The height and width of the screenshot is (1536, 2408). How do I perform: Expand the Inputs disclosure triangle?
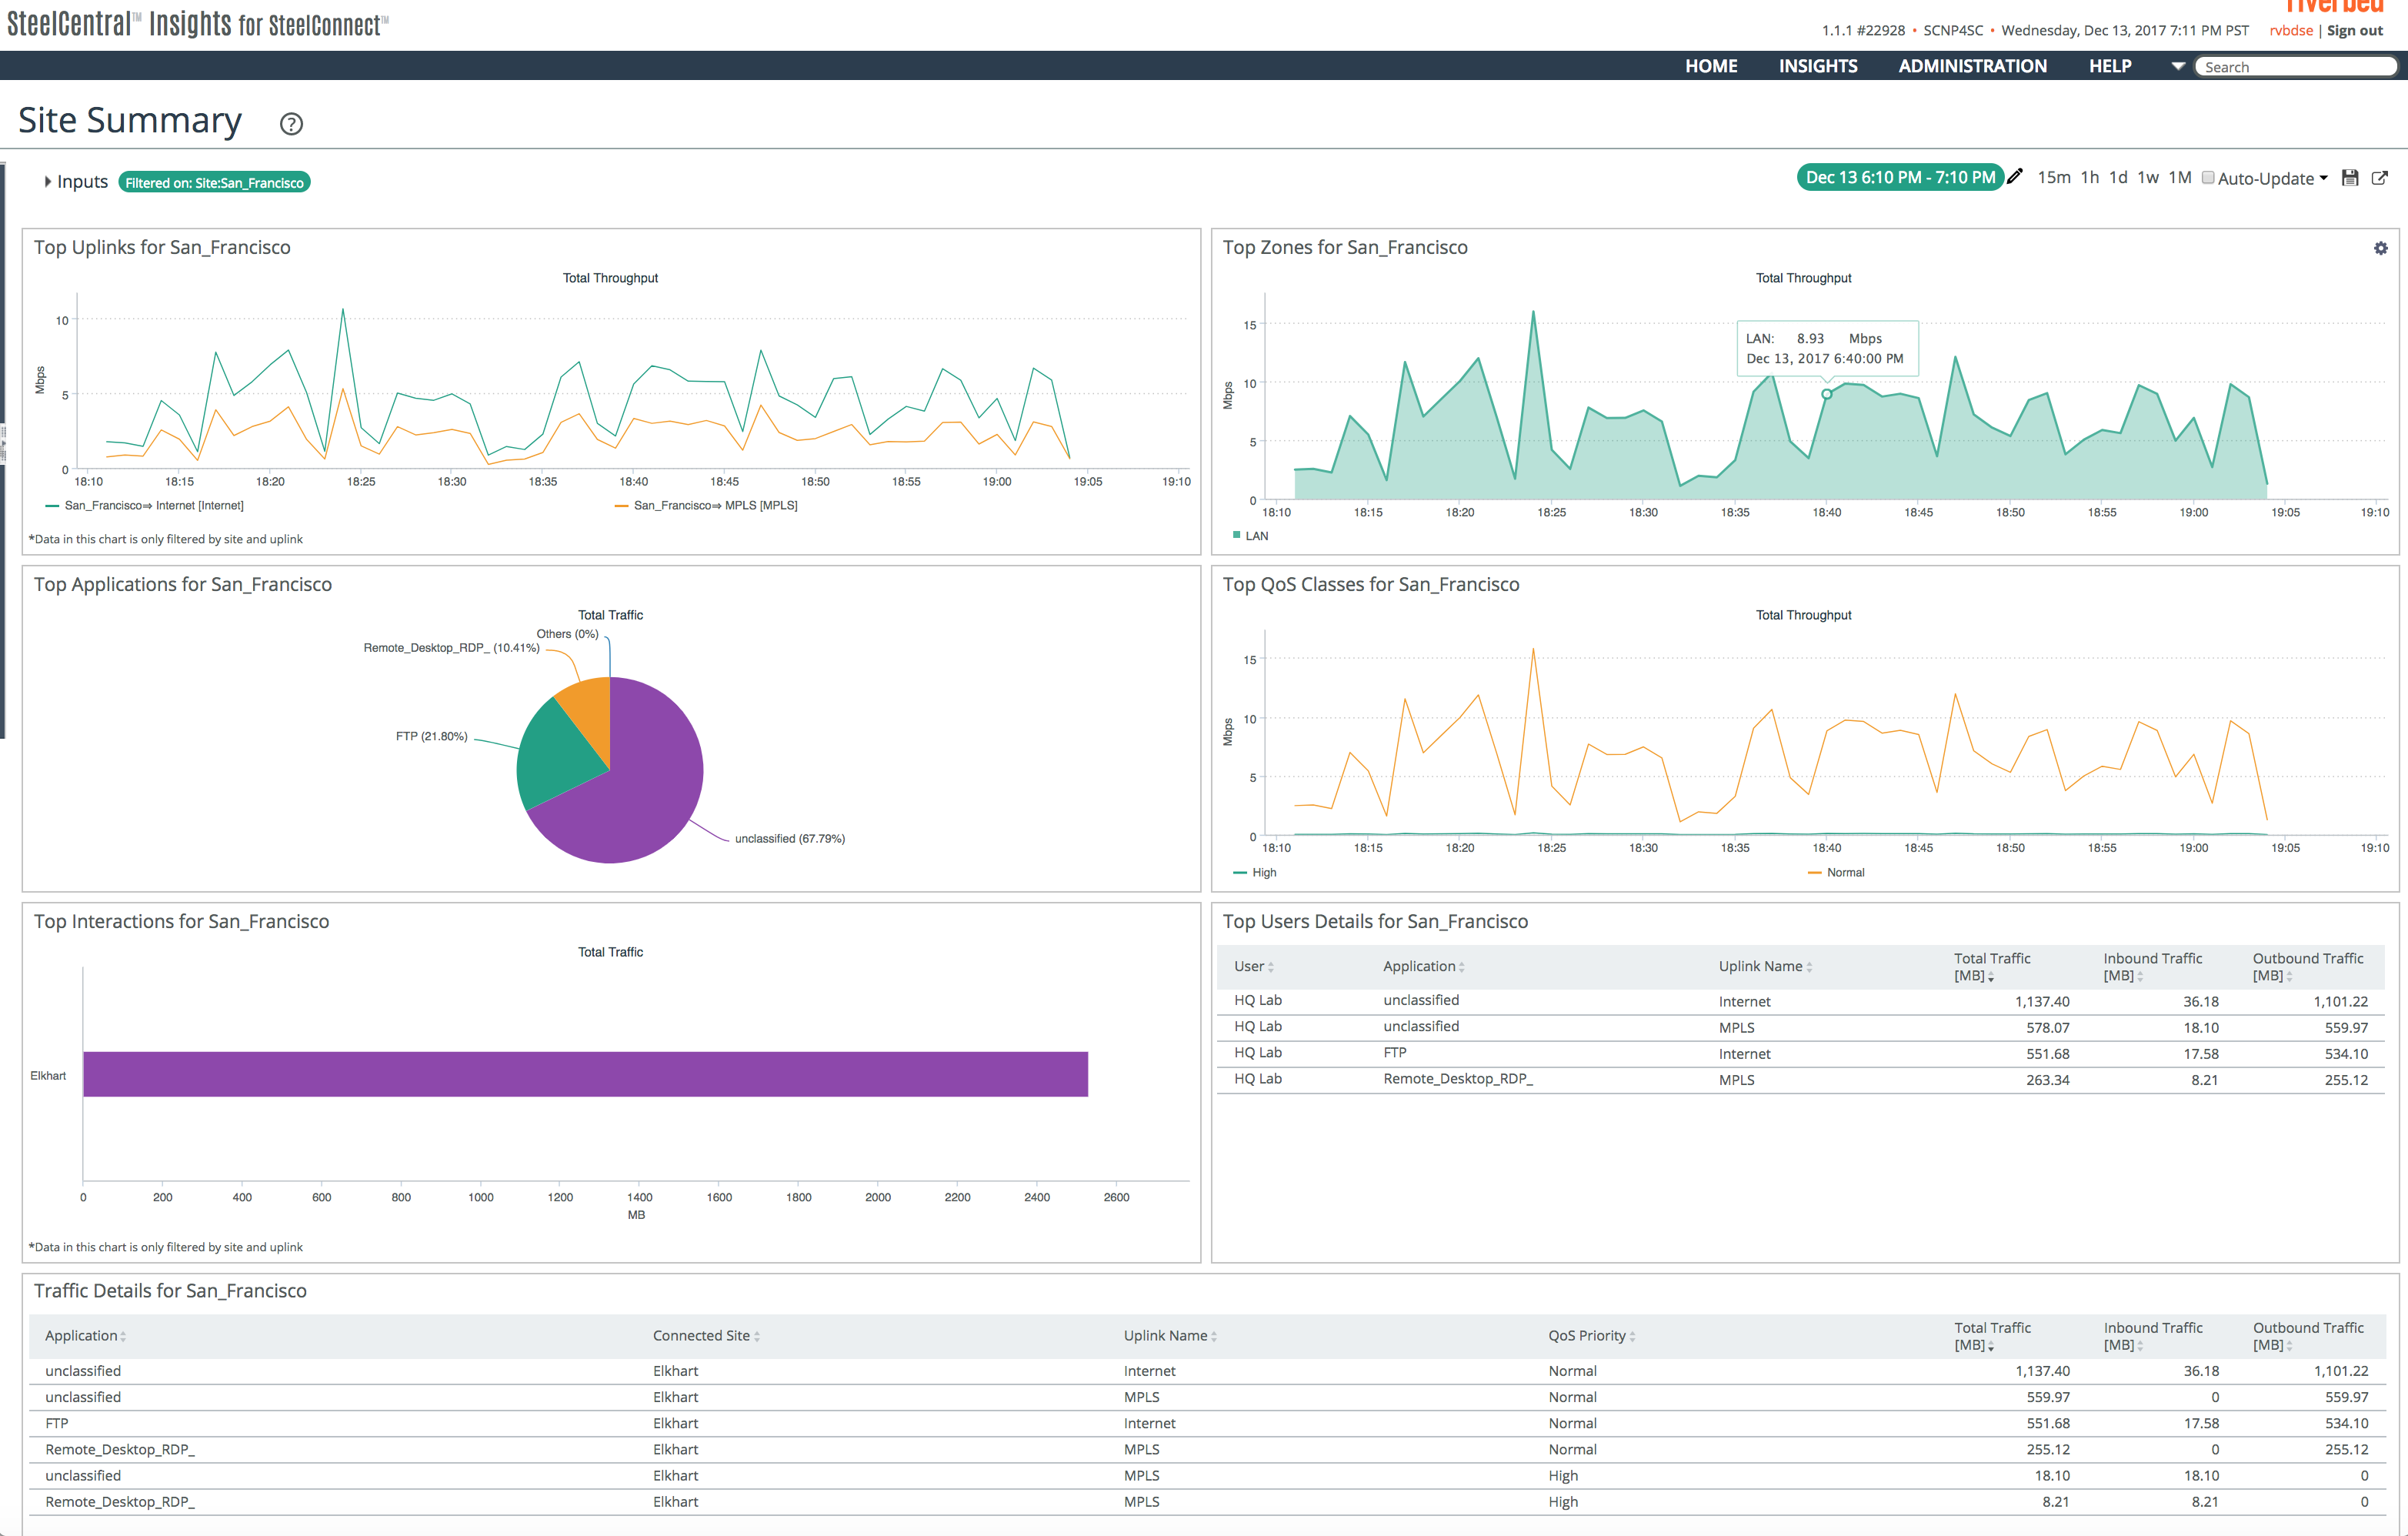[x=47, y=182]
